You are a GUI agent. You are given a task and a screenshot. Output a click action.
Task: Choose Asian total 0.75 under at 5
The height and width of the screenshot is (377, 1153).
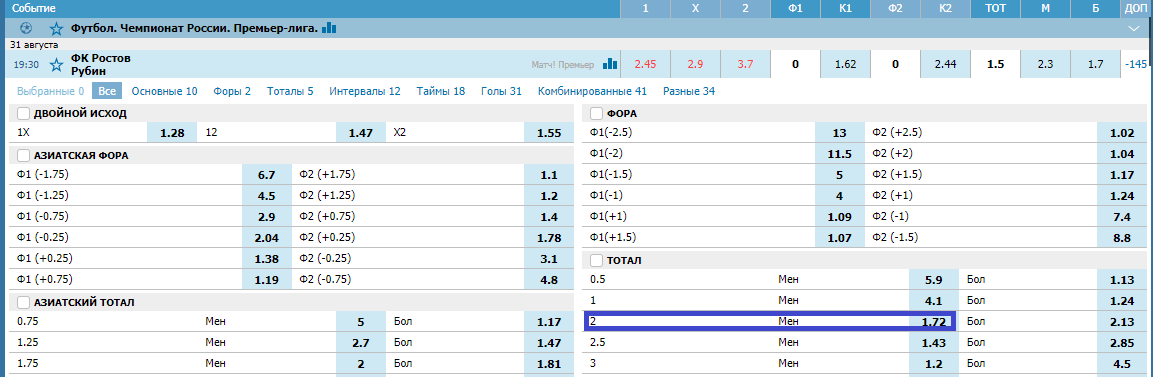pos(360,321)
